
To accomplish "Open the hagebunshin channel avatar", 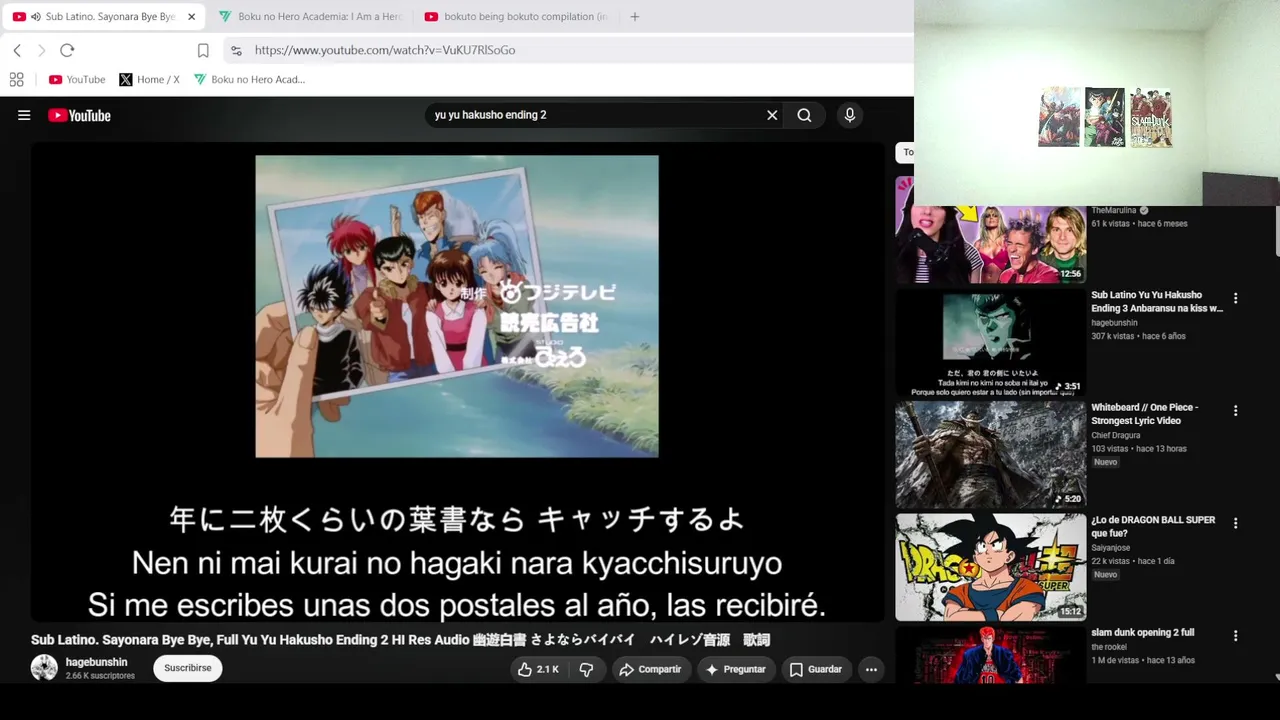I will [44, 668].
